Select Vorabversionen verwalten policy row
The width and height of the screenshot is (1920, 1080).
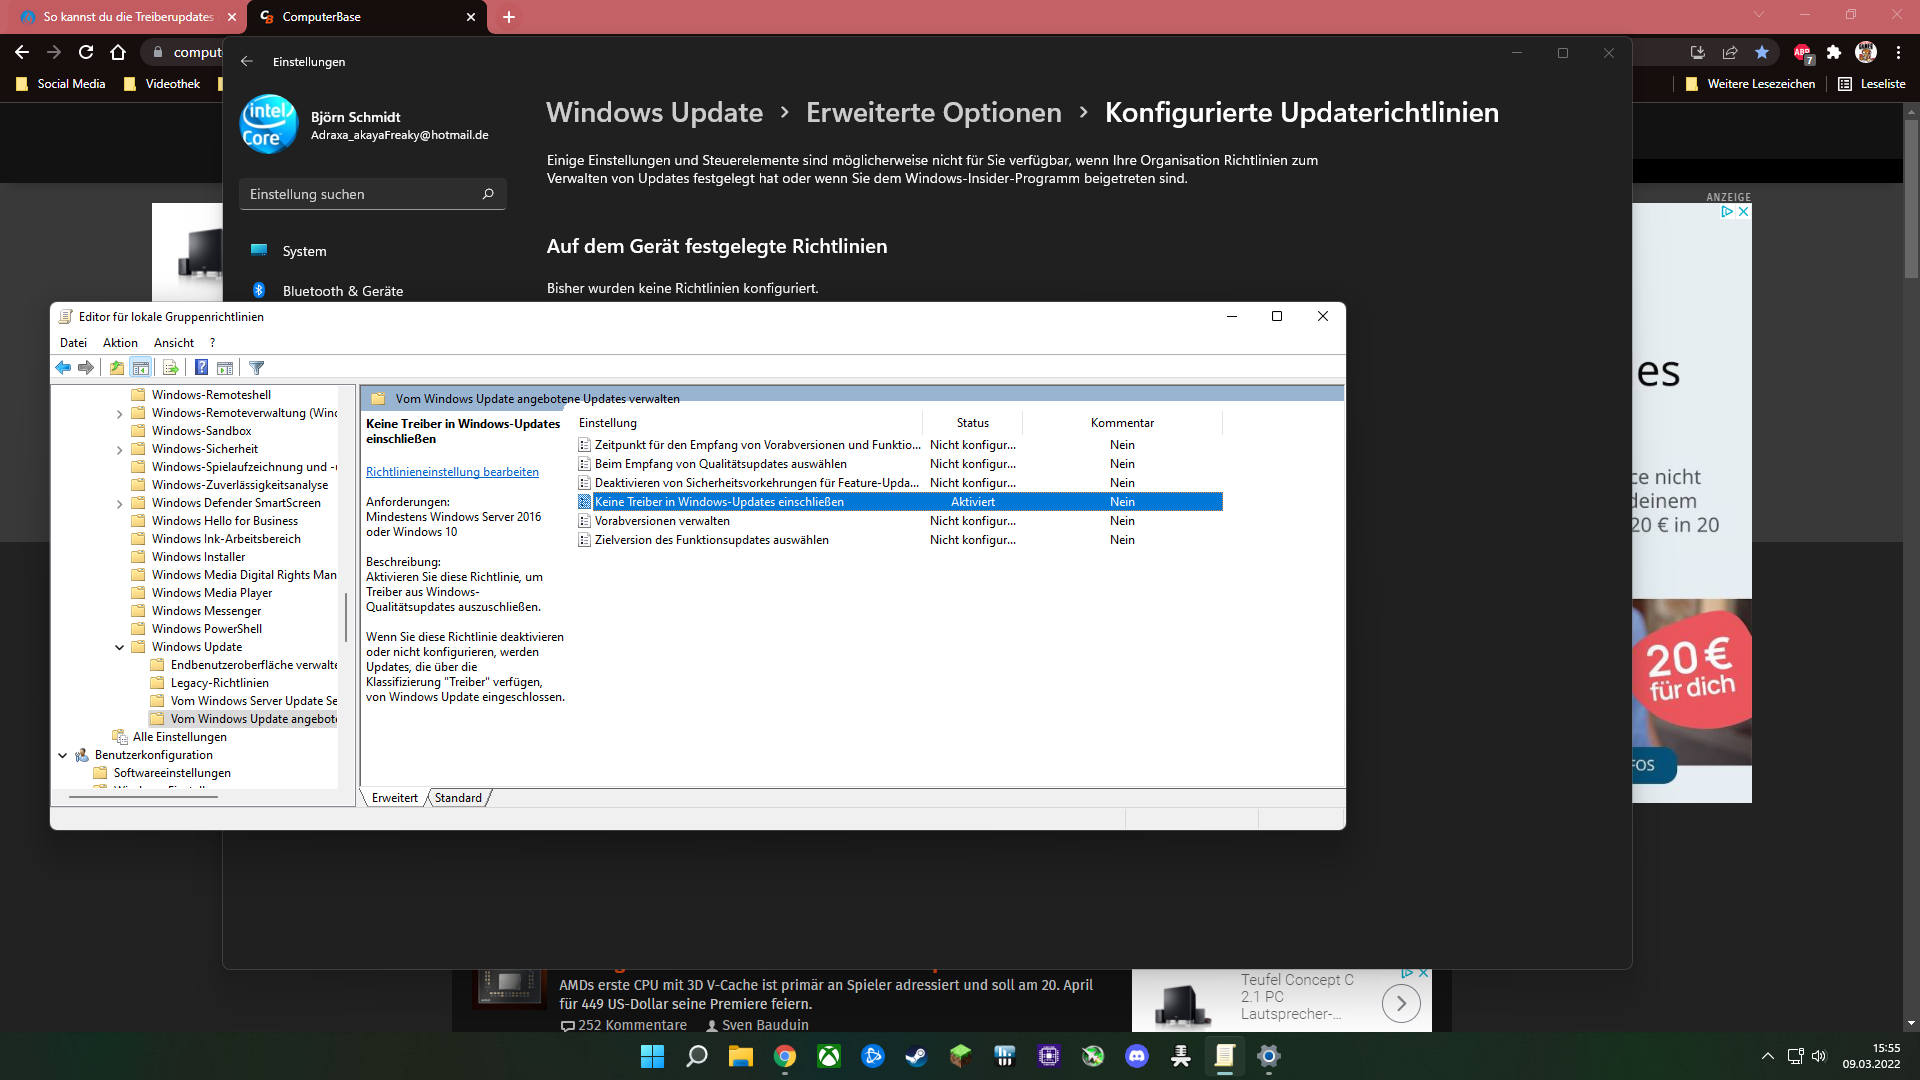[x=900, y=521]
